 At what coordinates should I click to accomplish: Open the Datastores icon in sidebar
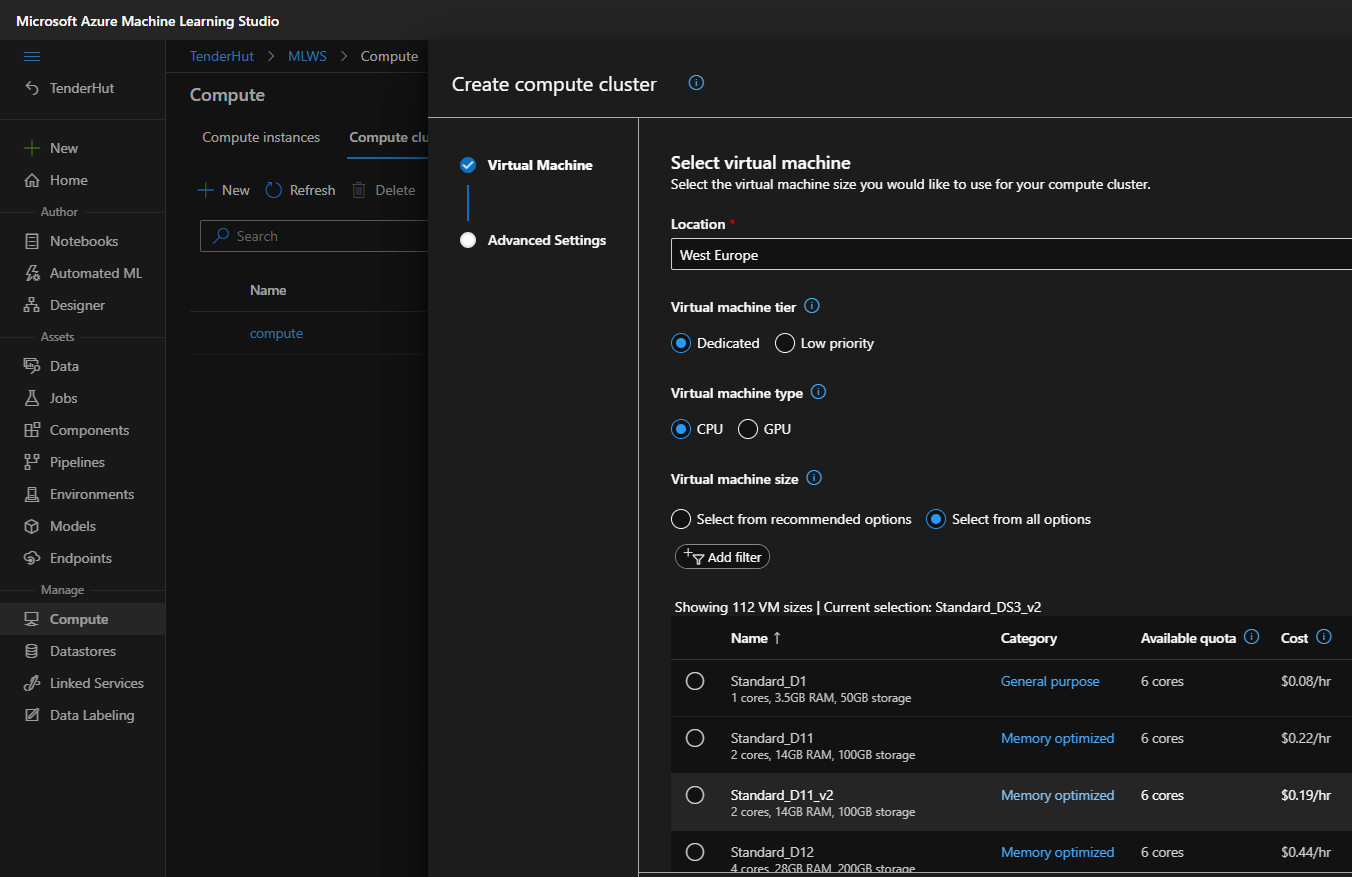[32, 651]
